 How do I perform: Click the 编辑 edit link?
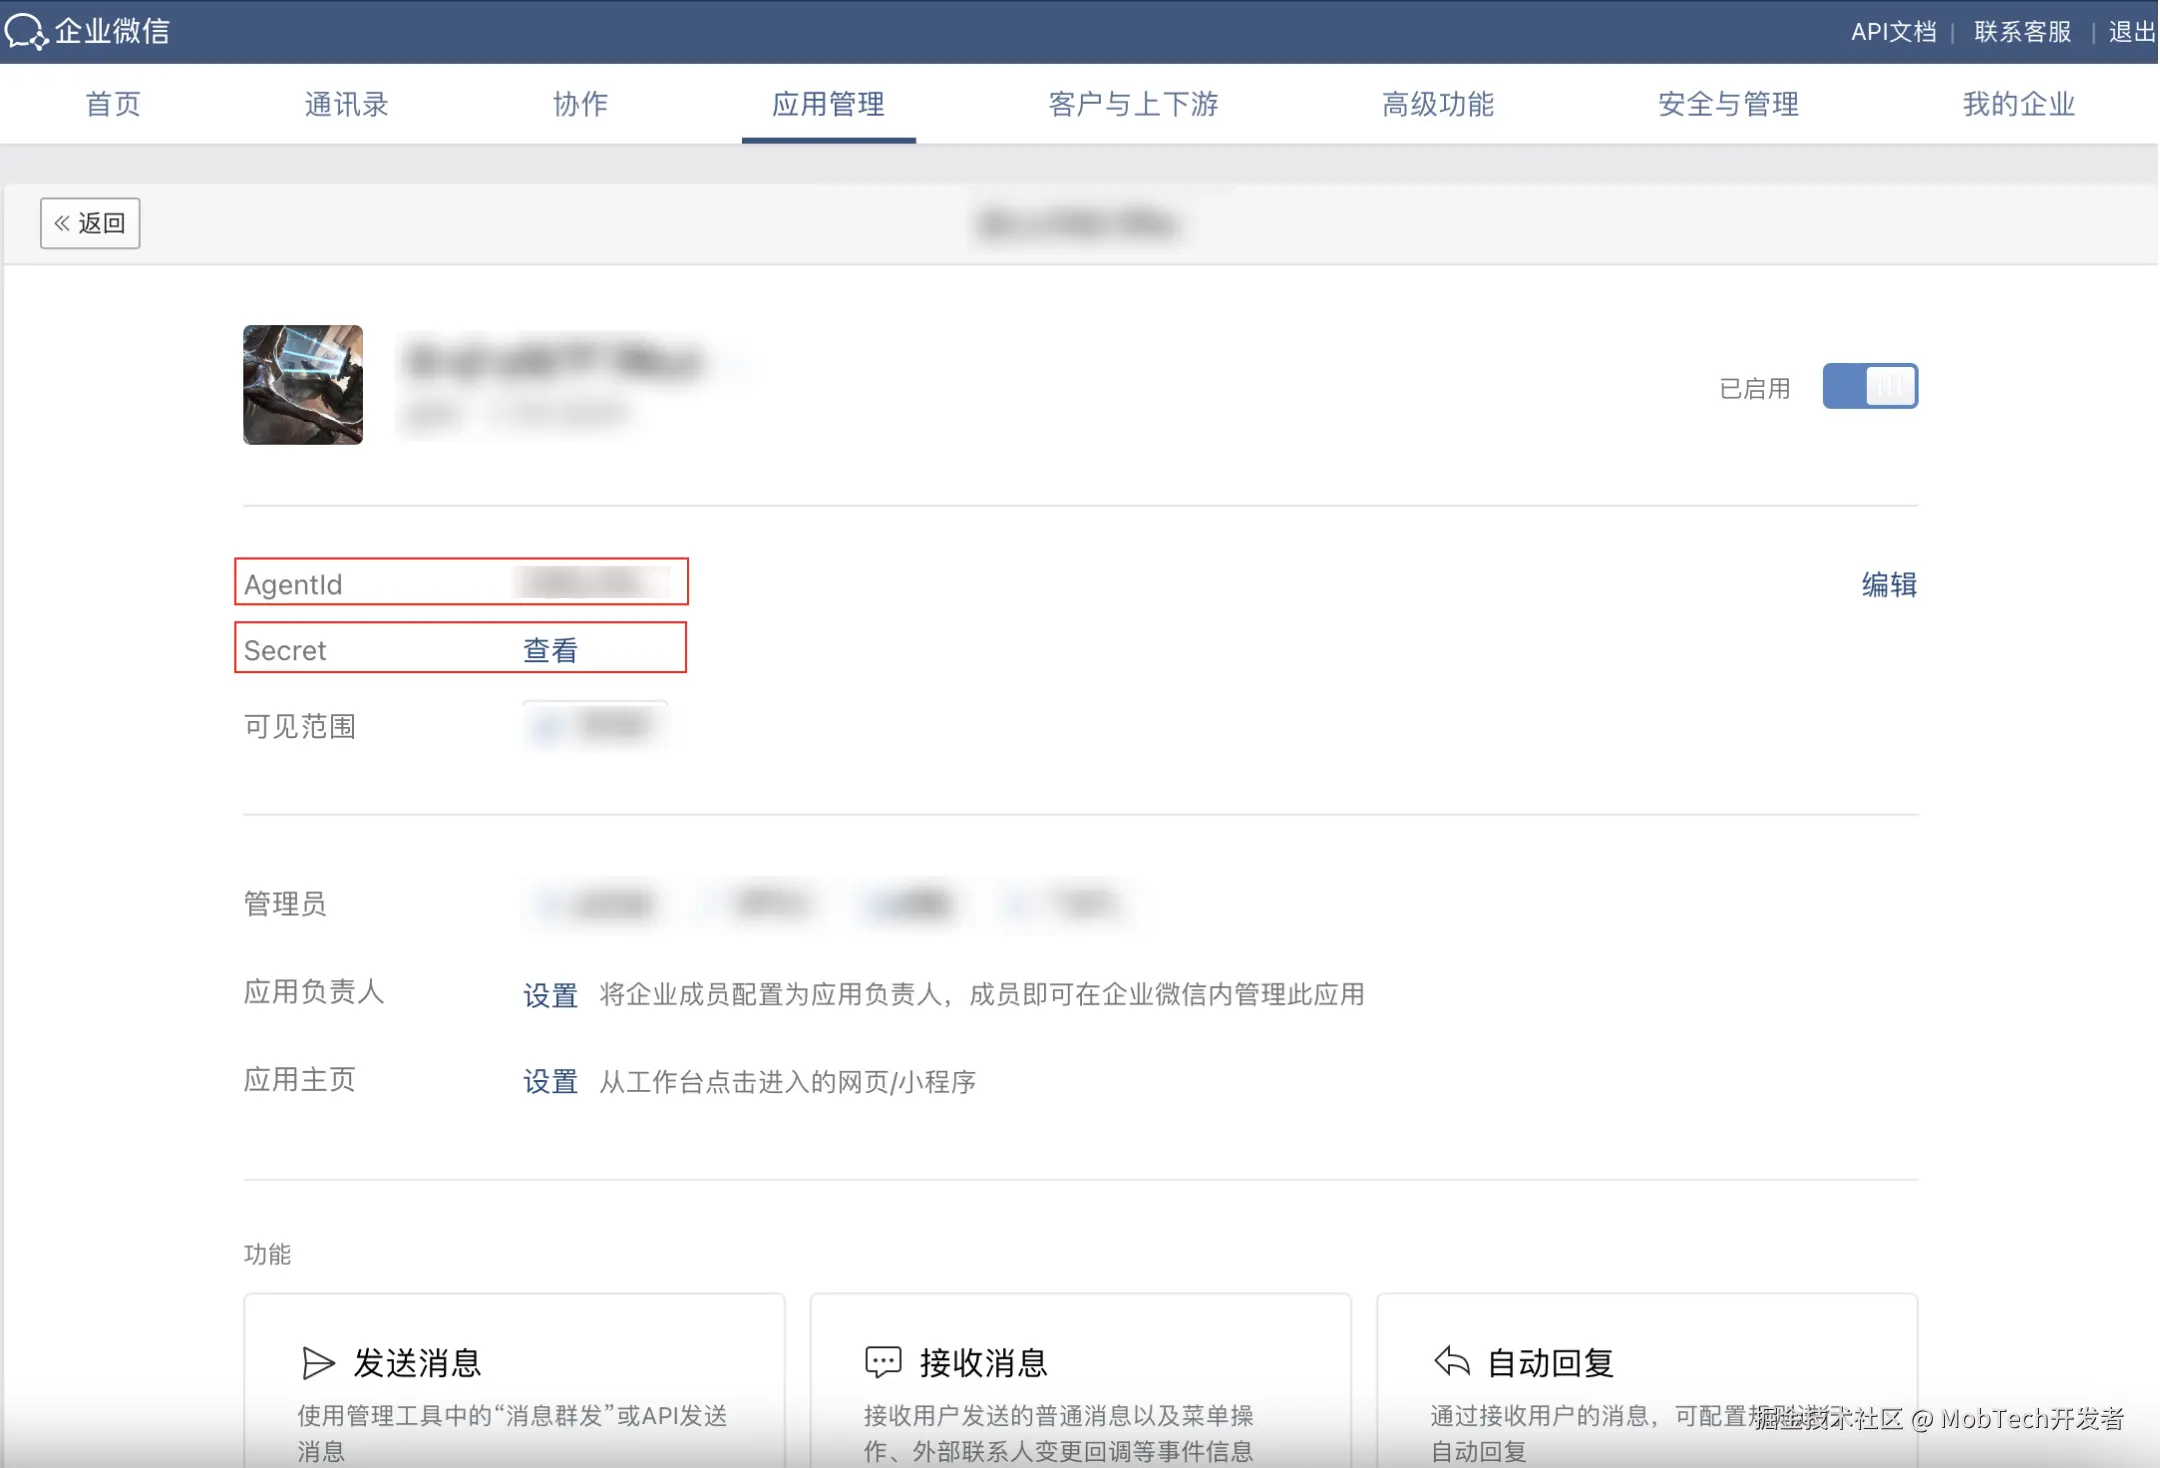[x=1888, y=585]
